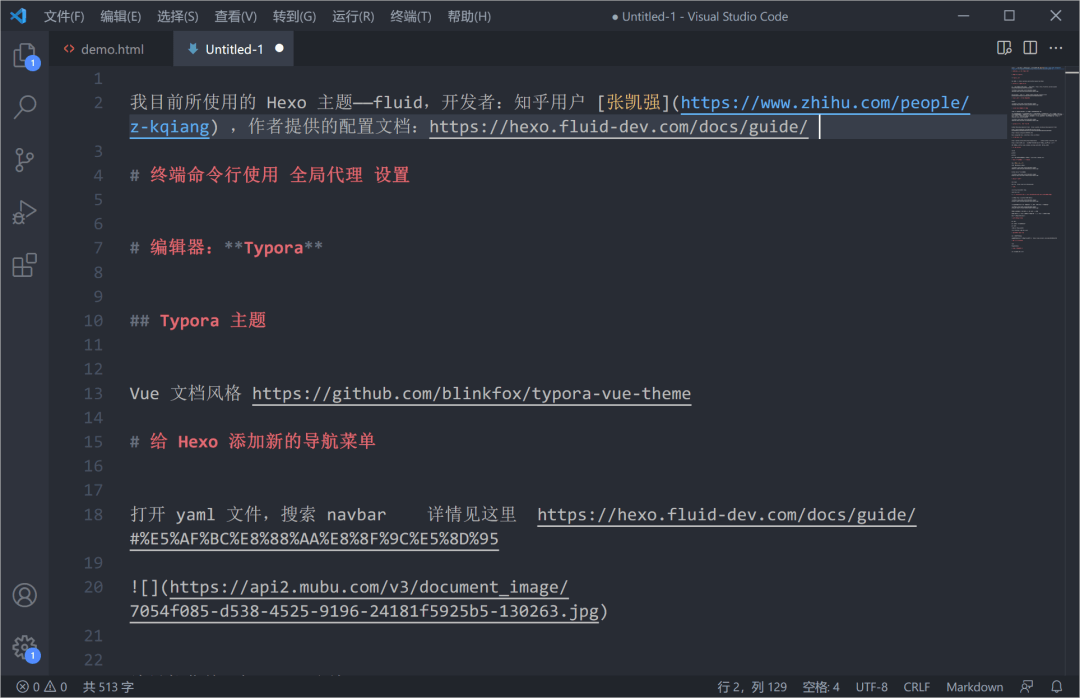Open the Manage gear settings icon

pos(25,647)
